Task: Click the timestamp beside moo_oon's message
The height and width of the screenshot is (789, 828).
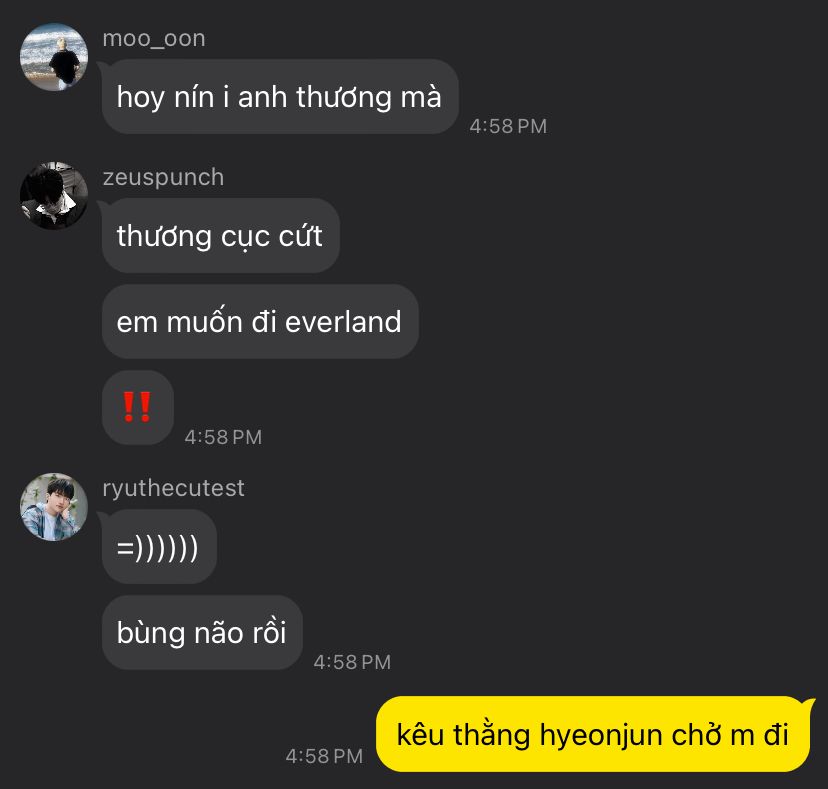Action: click(508, 126)
